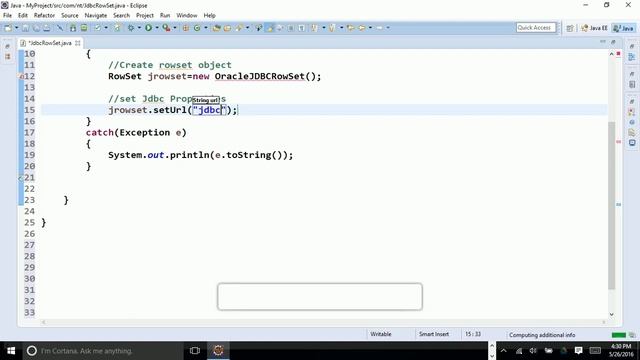Open the Previous Annotation dropdown arrow
Viewport: 640px width, 360px height.
342,28
